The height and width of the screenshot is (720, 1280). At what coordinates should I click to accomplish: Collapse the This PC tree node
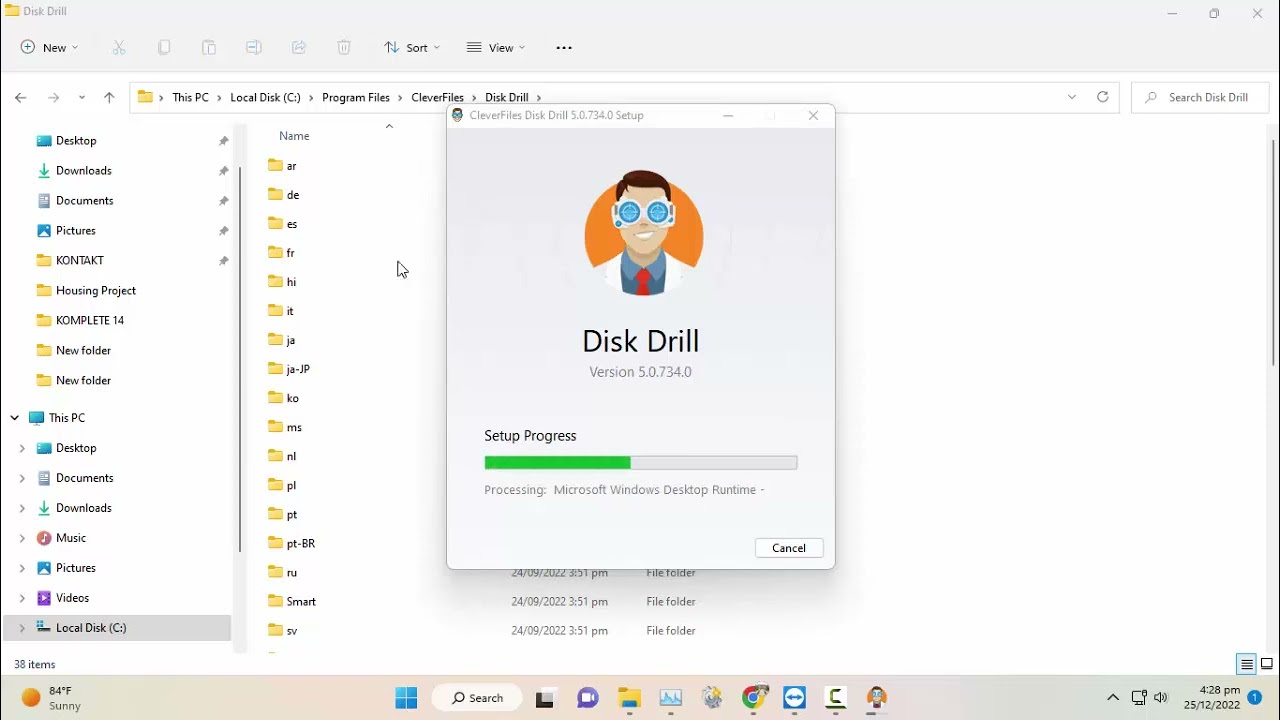click(15, 418)
